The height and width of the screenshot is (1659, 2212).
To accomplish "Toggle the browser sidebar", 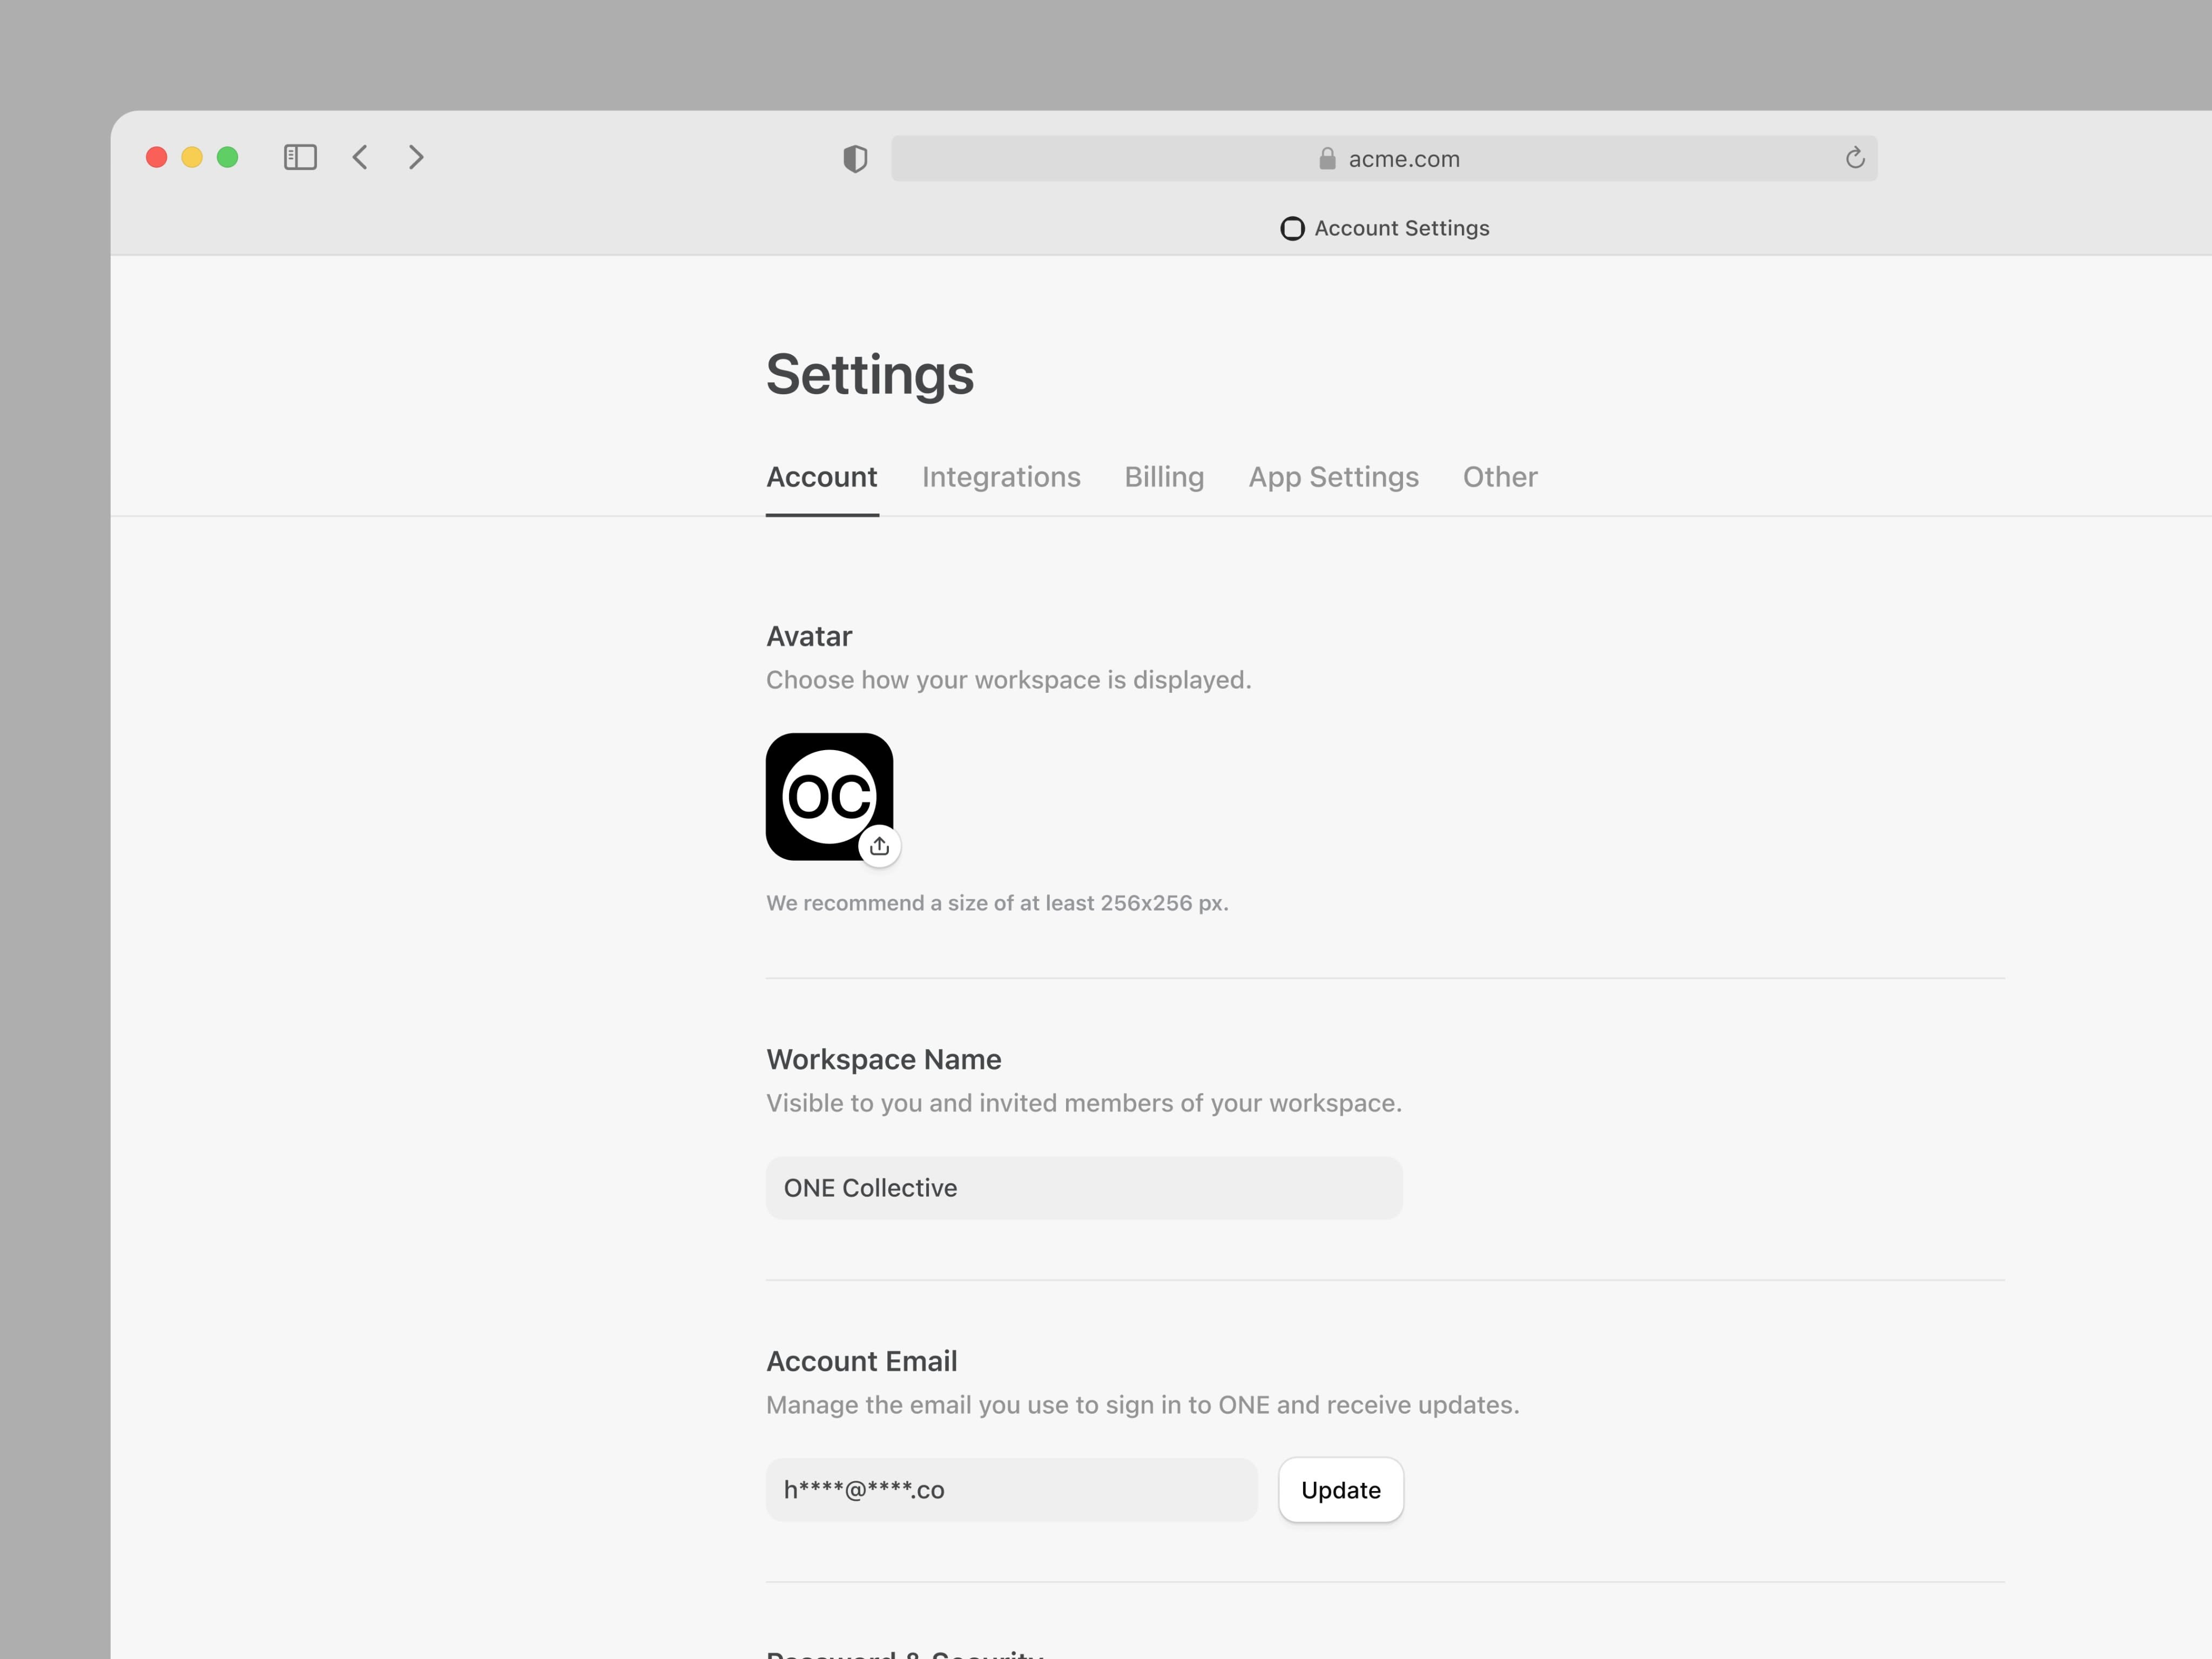I will tap(300, 157).
